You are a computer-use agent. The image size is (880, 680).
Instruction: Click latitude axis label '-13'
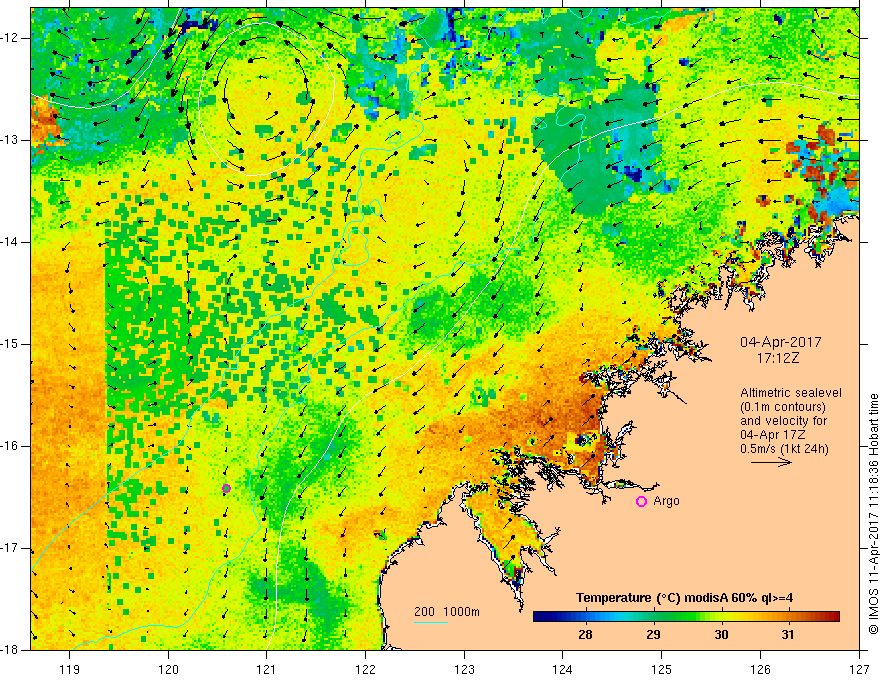coord(10,140)
